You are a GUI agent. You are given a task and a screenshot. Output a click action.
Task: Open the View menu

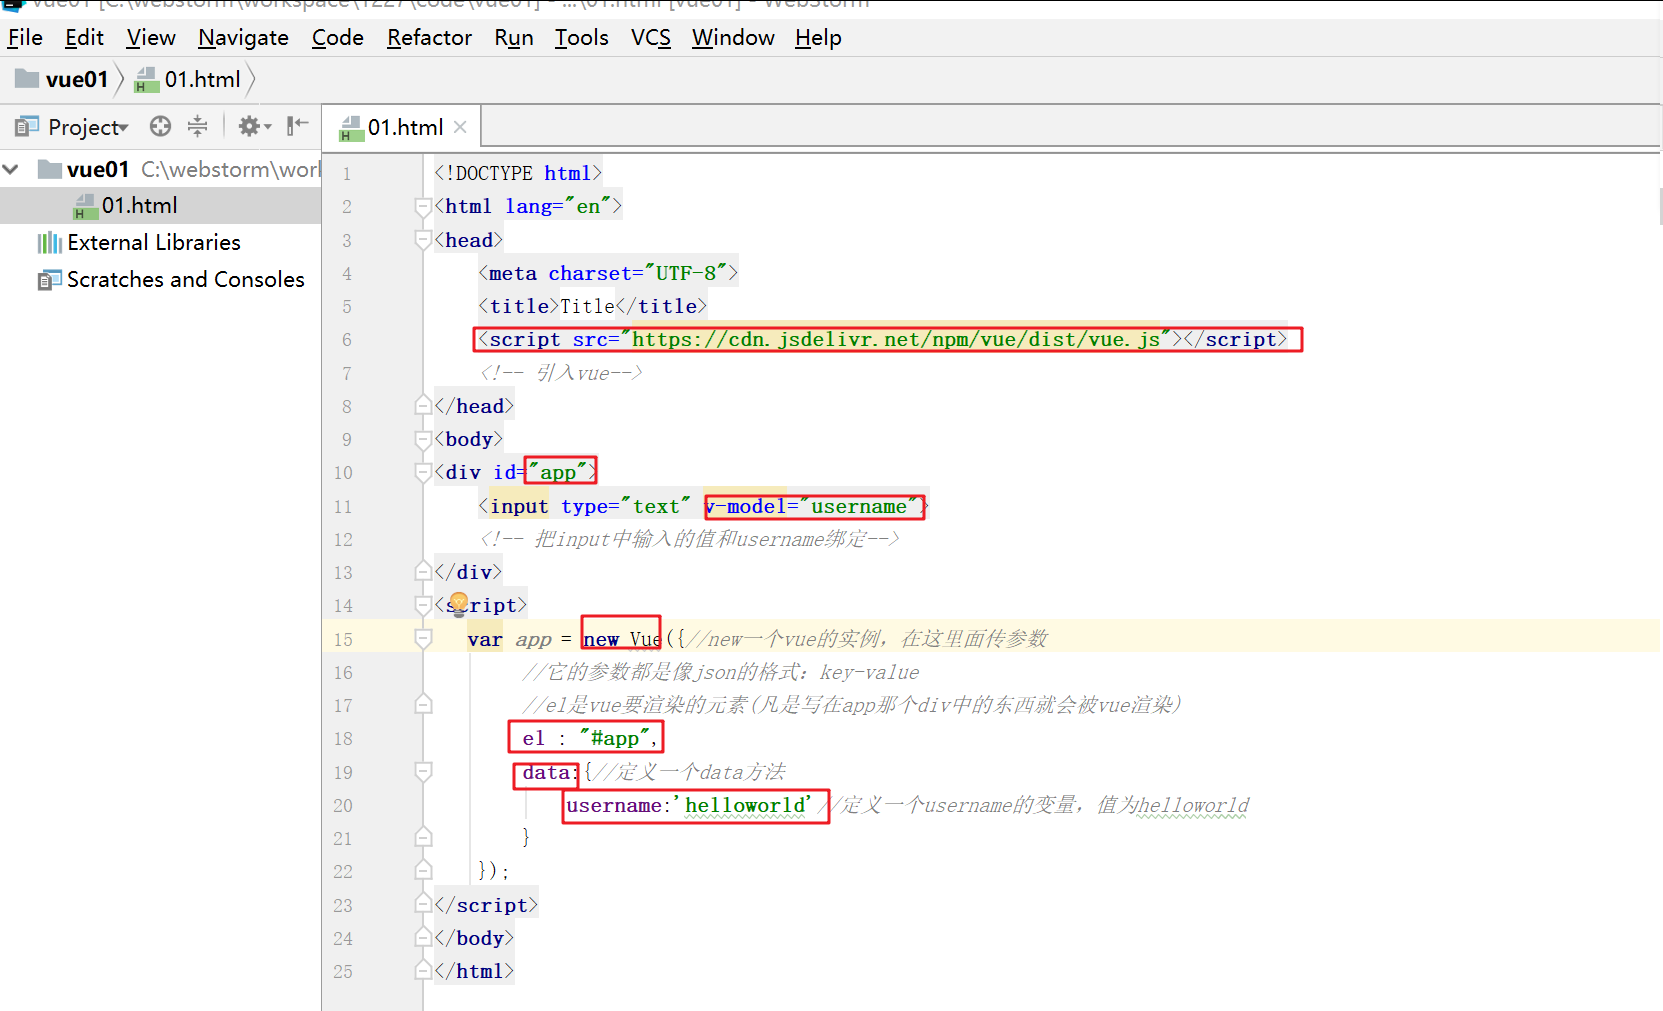tap(151, 38)
